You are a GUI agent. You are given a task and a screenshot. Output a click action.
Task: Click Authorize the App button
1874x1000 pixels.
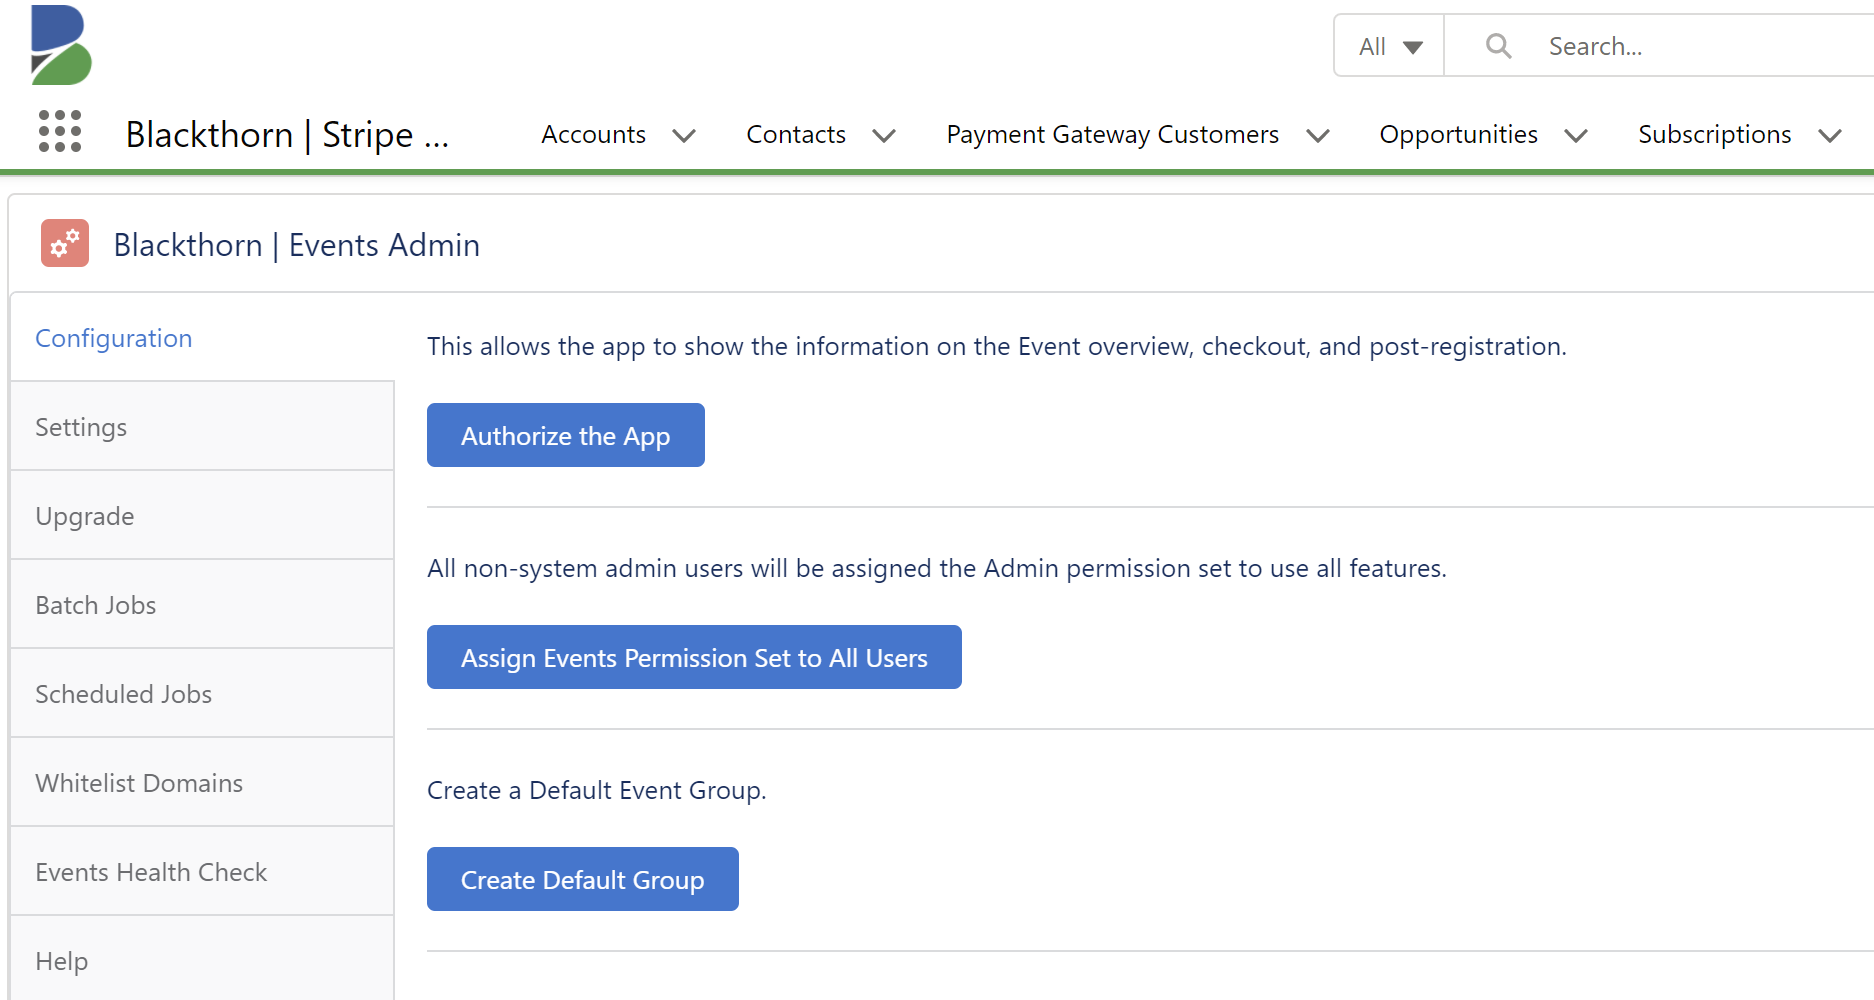coord(566,435)
